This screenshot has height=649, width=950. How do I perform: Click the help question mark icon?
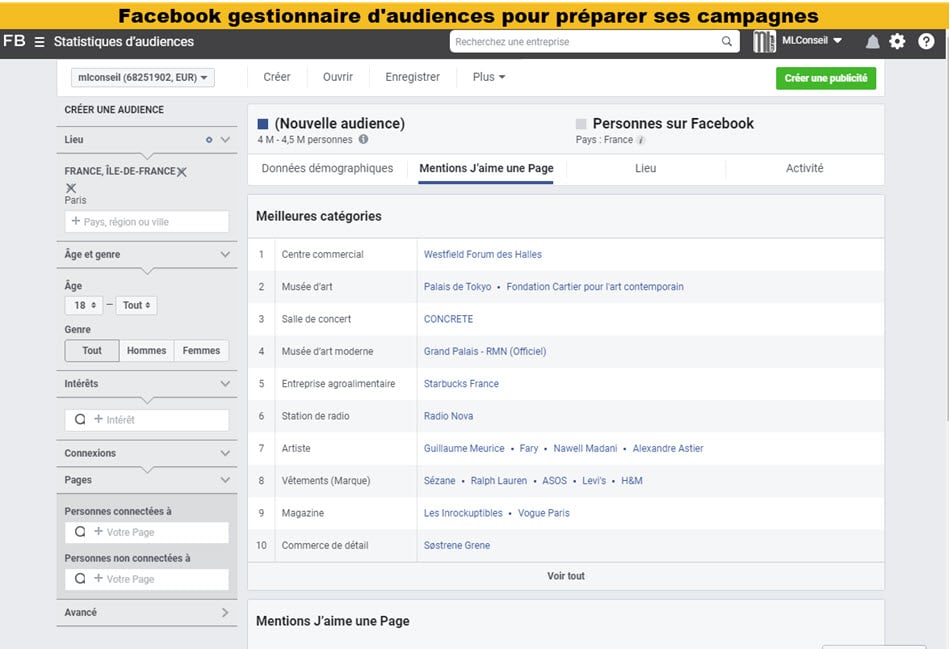point(926,41)
